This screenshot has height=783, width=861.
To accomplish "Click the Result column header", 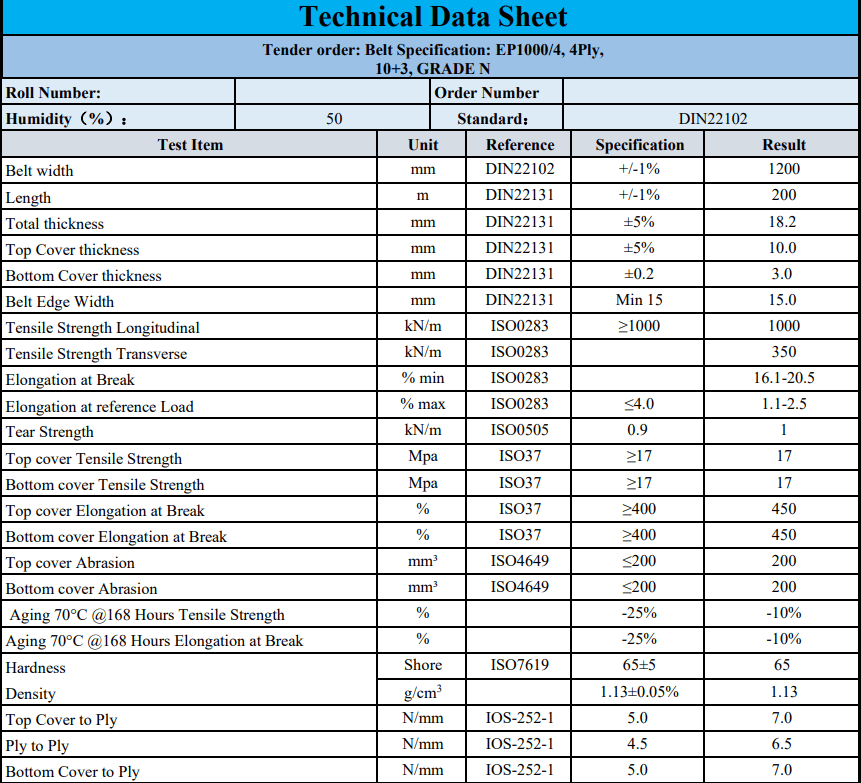I will pyautogui.click(x=784, y=145).
